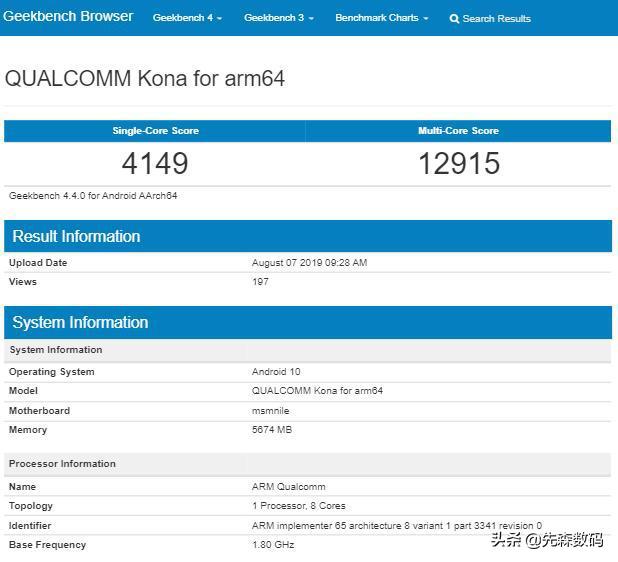Click the Identifier label

pyautogui.click(x=30, y=526)
